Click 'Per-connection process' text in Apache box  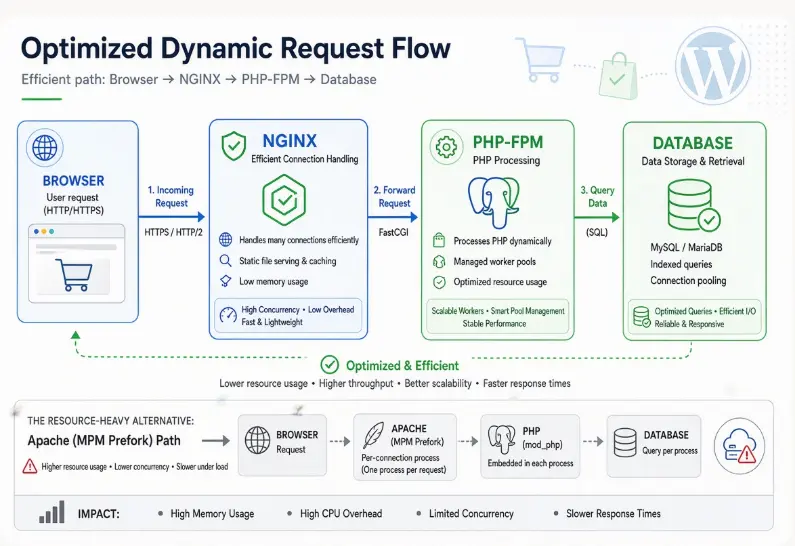[x=400, y=458]
